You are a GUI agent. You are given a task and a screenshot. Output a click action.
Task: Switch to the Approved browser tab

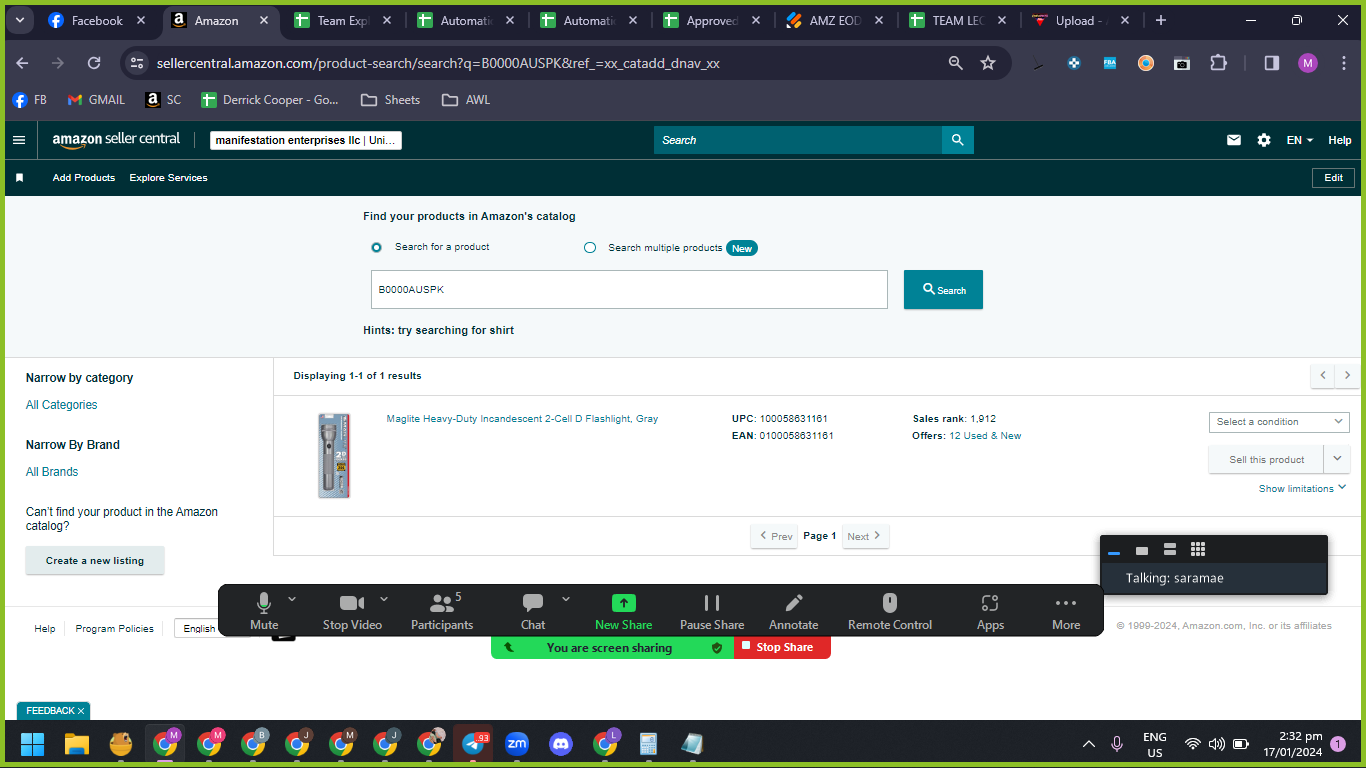(x=711, y=20)
